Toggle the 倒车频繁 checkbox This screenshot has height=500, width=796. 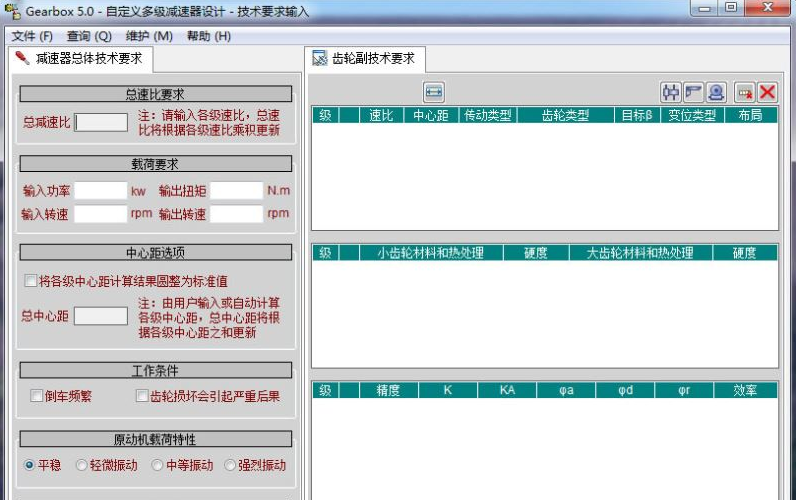tap(37, 396)
